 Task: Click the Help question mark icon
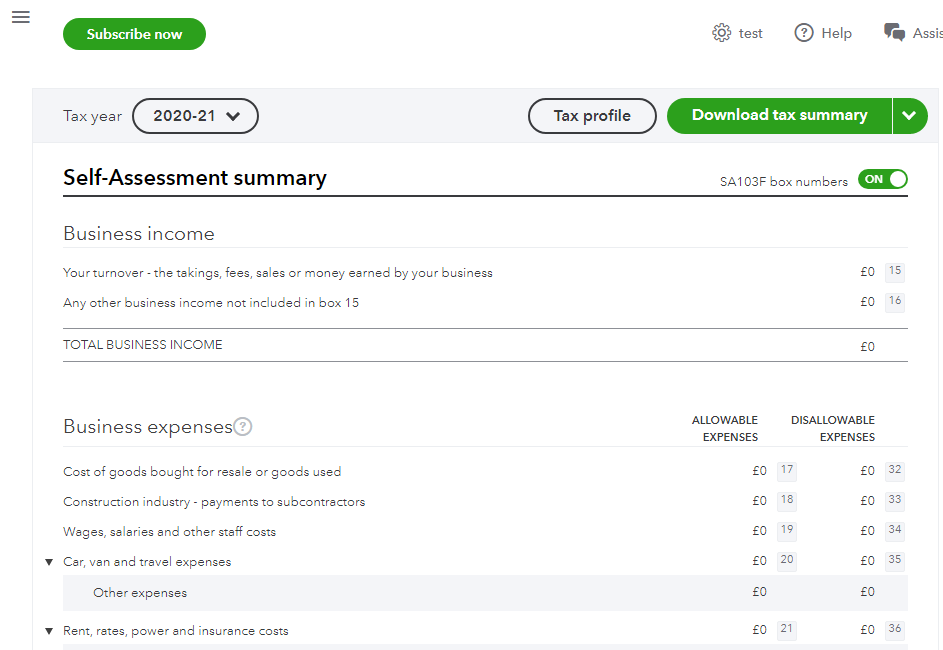[804, 33]
